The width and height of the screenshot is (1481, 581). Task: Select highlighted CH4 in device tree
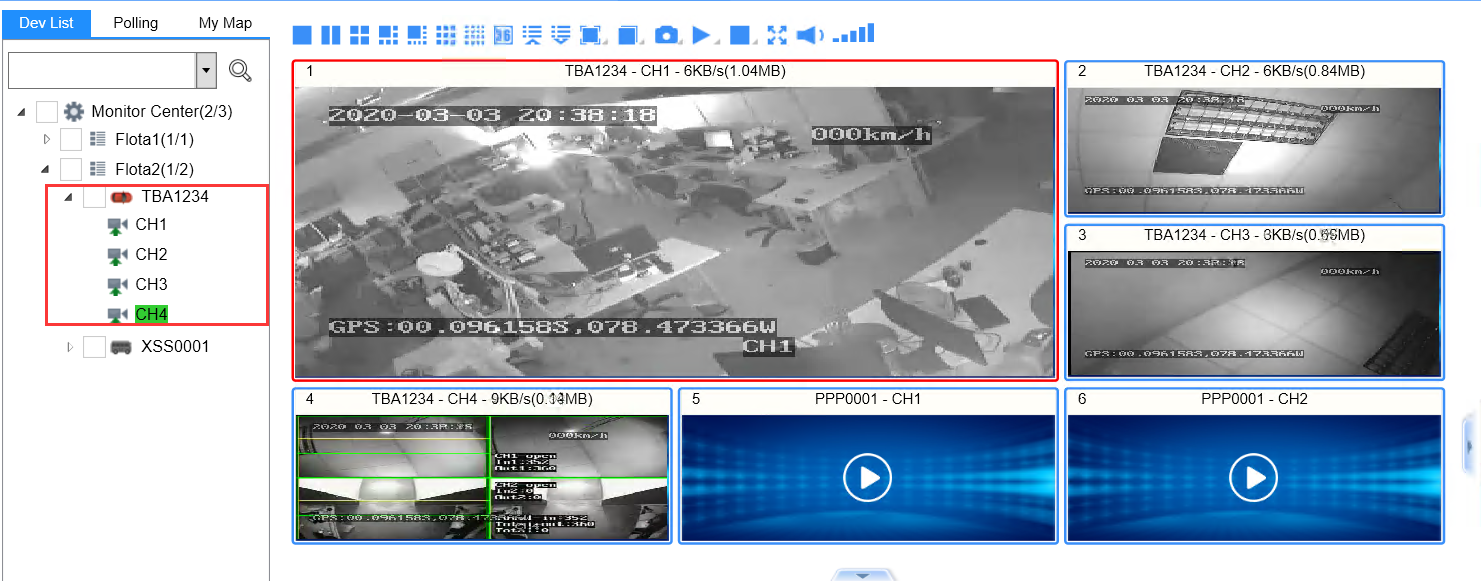pyautogui.click(x=152, y=314)
